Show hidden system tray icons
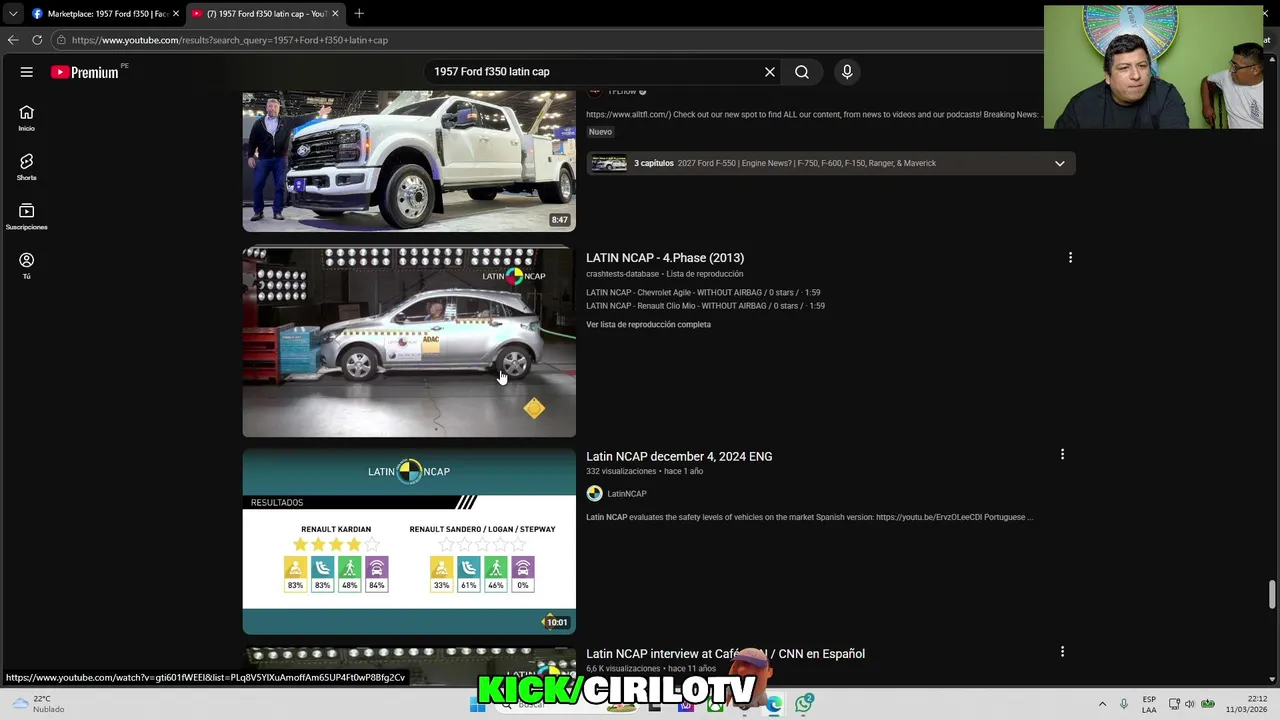The width and height of the screenshot is (1280, 720). [x=1102, y=704]
